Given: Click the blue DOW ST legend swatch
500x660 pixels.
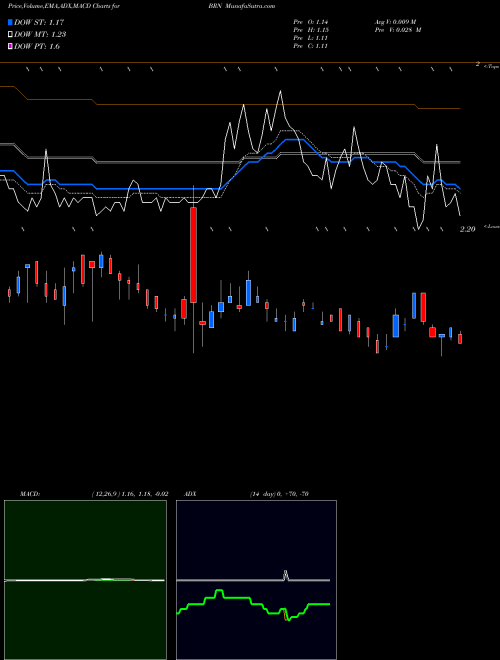Looking at the screenshot, I should tap(11, 22).
